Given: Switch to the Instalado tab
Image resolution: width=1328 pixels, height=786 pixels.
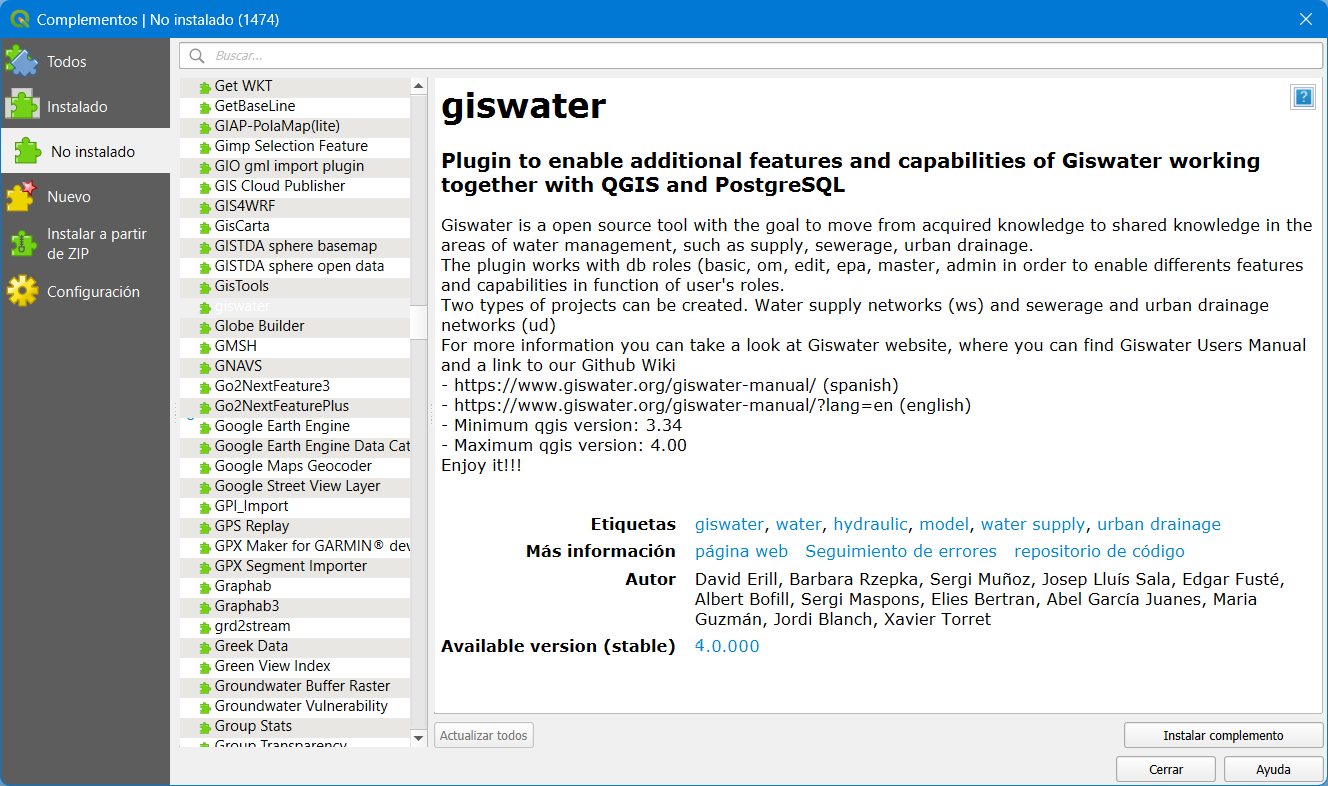Looking at the screenshot, I should click(85, 106).
